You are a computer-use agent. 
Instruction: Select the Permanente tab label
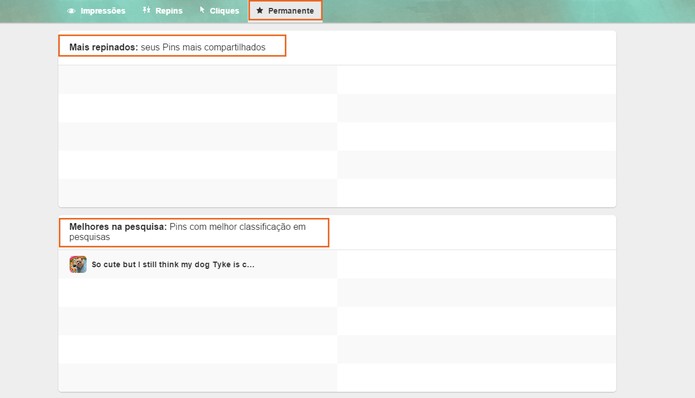pyautogui.click(x=291, y=11)
